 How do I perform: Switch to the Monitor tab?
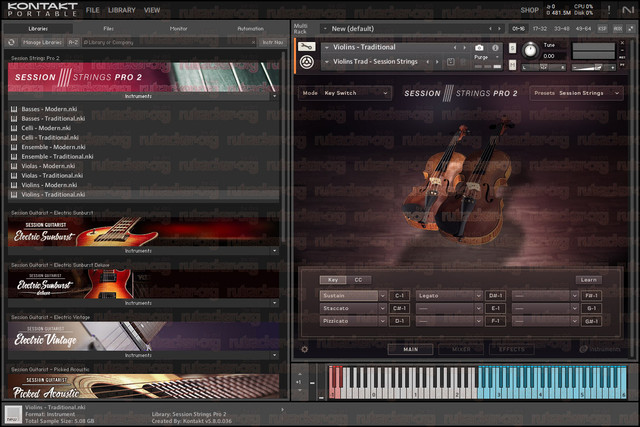click(x=178, y=29)
